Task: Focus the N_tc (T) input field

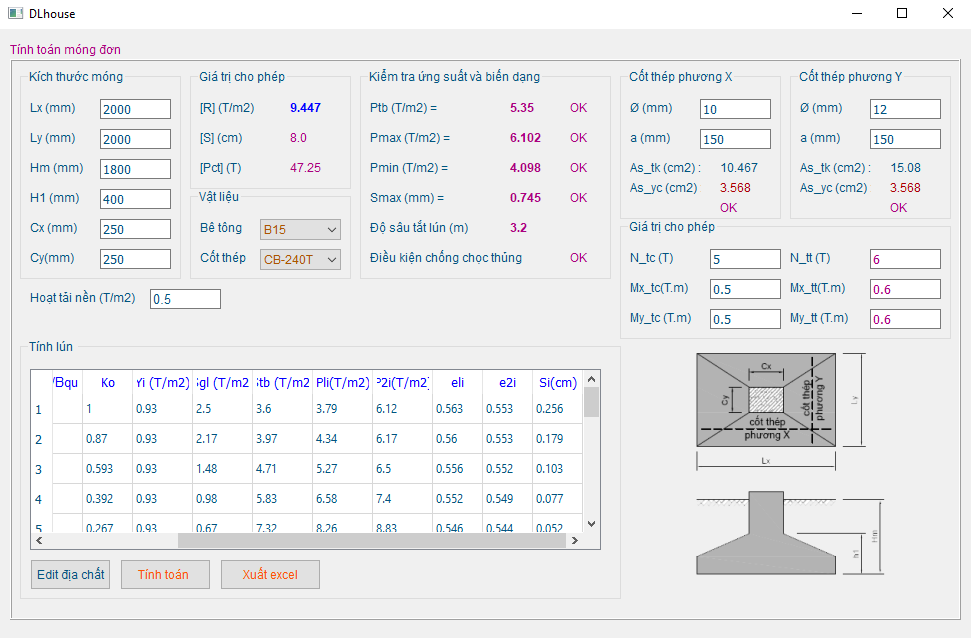Action: pyautogui.click(x=745, y=259)
